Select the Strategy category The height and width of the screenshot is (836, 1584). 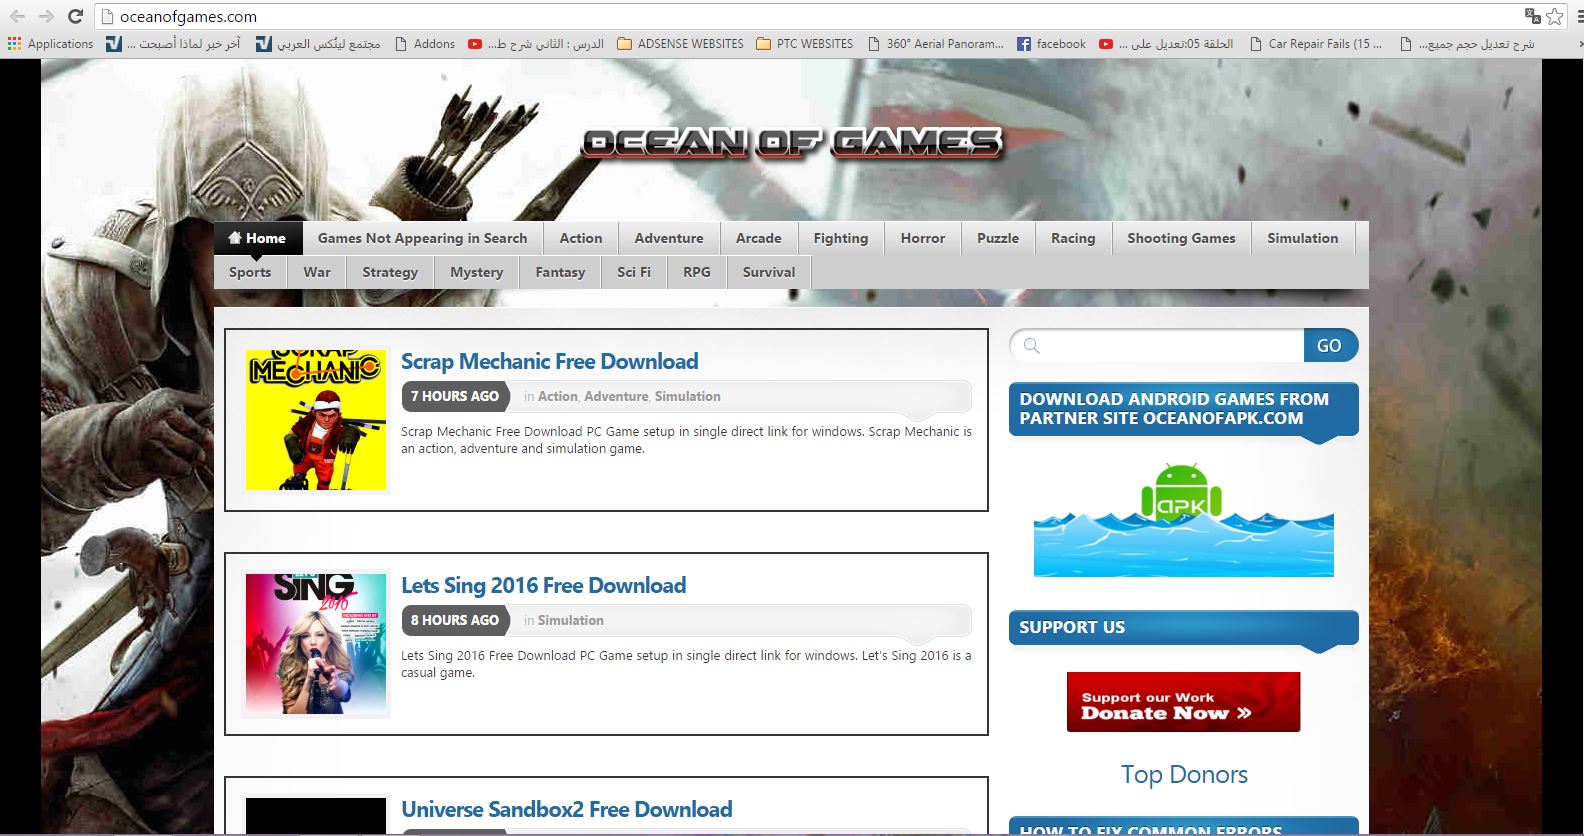pos(390,272)
